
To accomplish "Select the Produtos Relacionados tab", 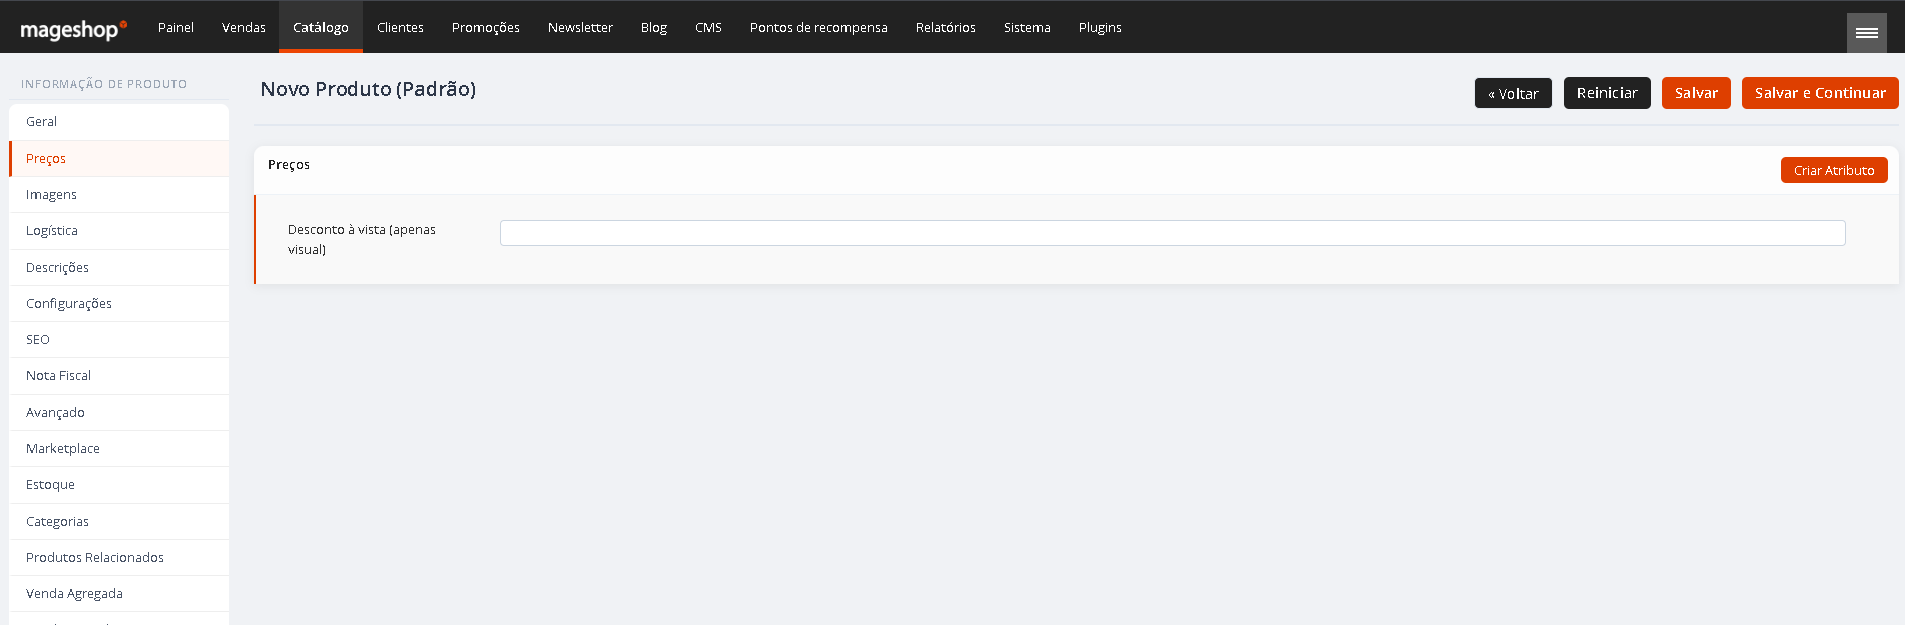I will (x=119, y=558).
